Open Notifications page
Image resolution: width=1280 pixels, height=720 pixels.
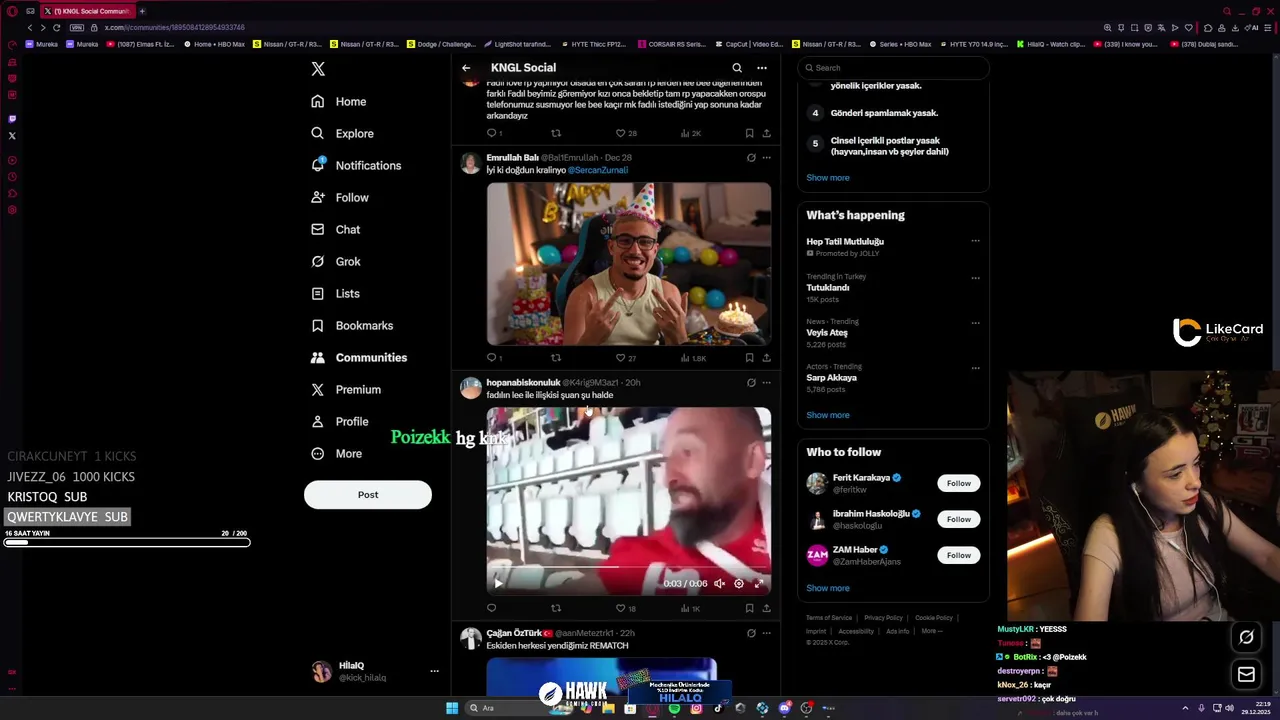[356, 165]
